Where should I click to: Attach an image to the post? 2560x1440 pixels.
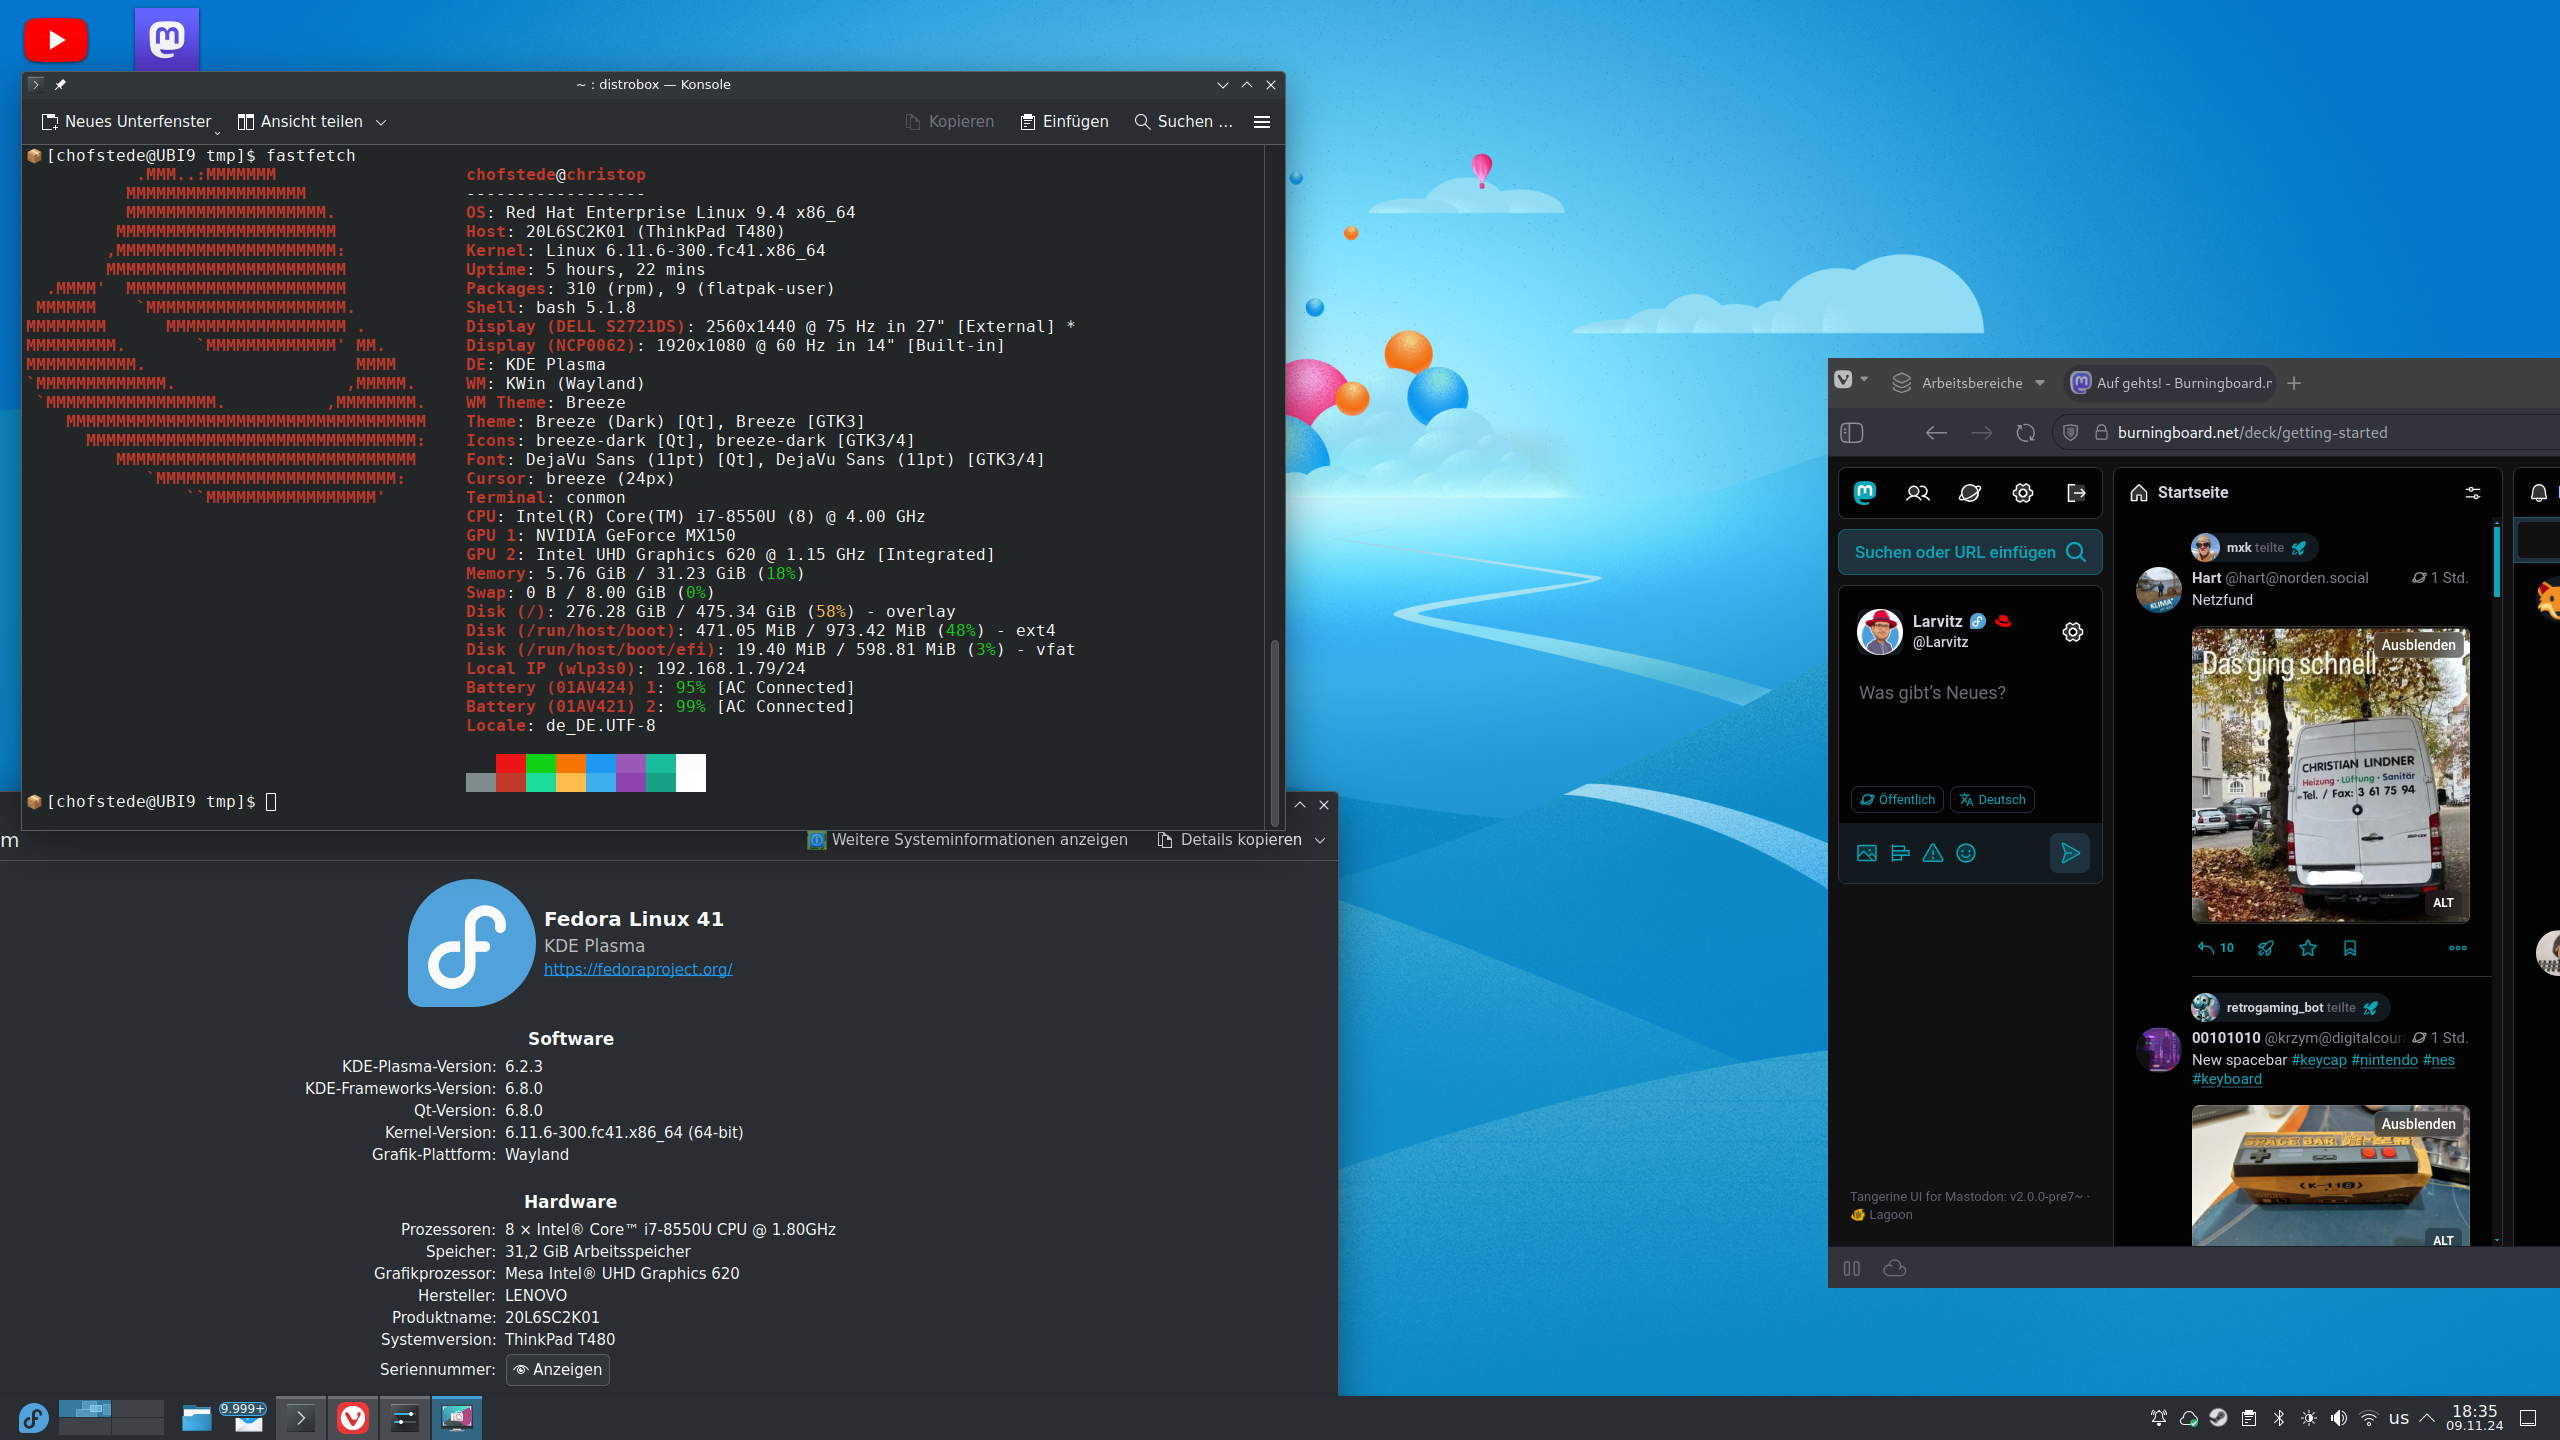(1867, 853)
